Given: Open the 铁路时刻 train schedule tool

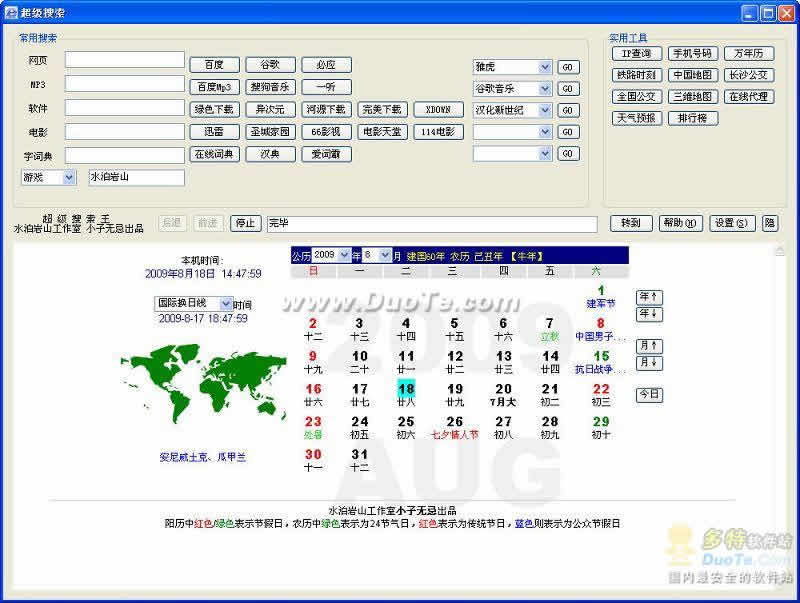Looking at the screenshot, I should (637, 75).
